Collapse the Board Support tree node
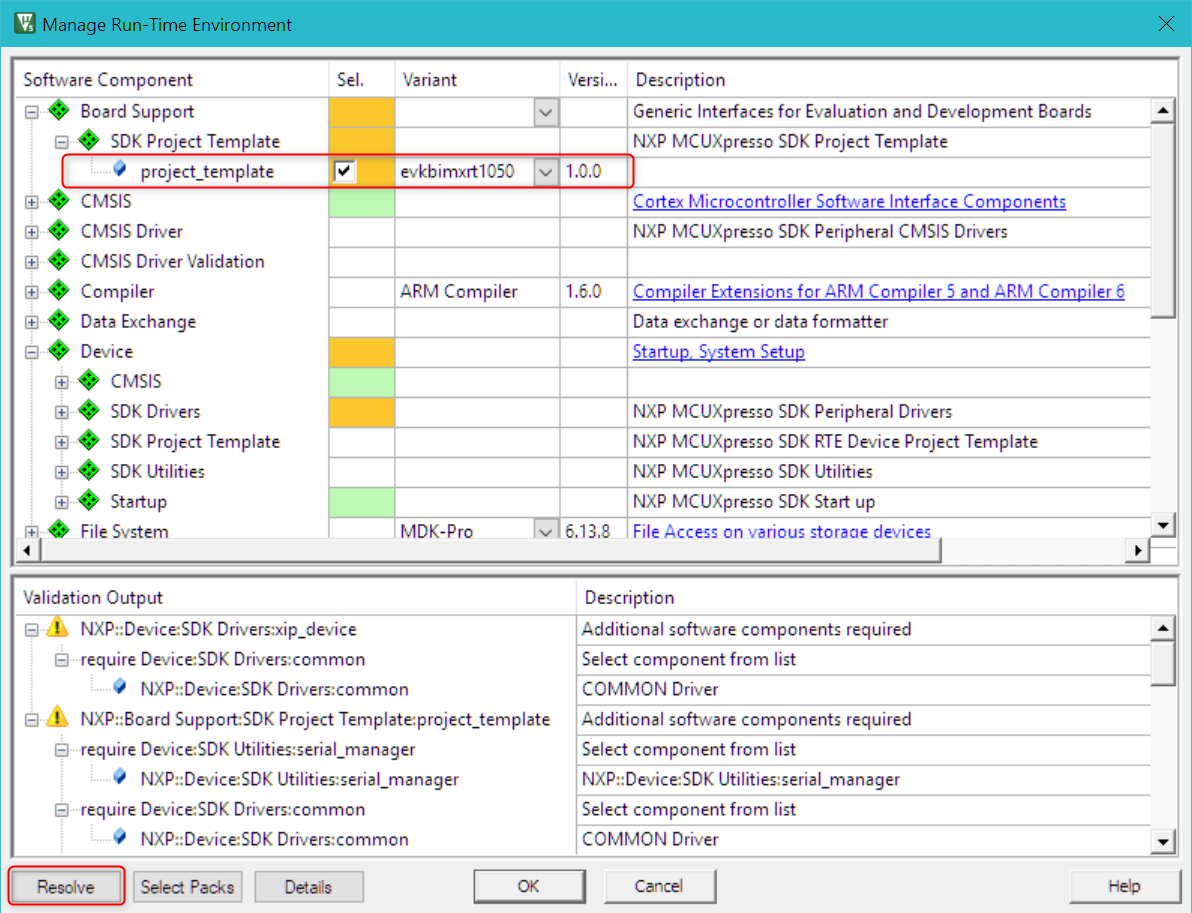This screenshot has height=913, width=1192. click(31, 113)
